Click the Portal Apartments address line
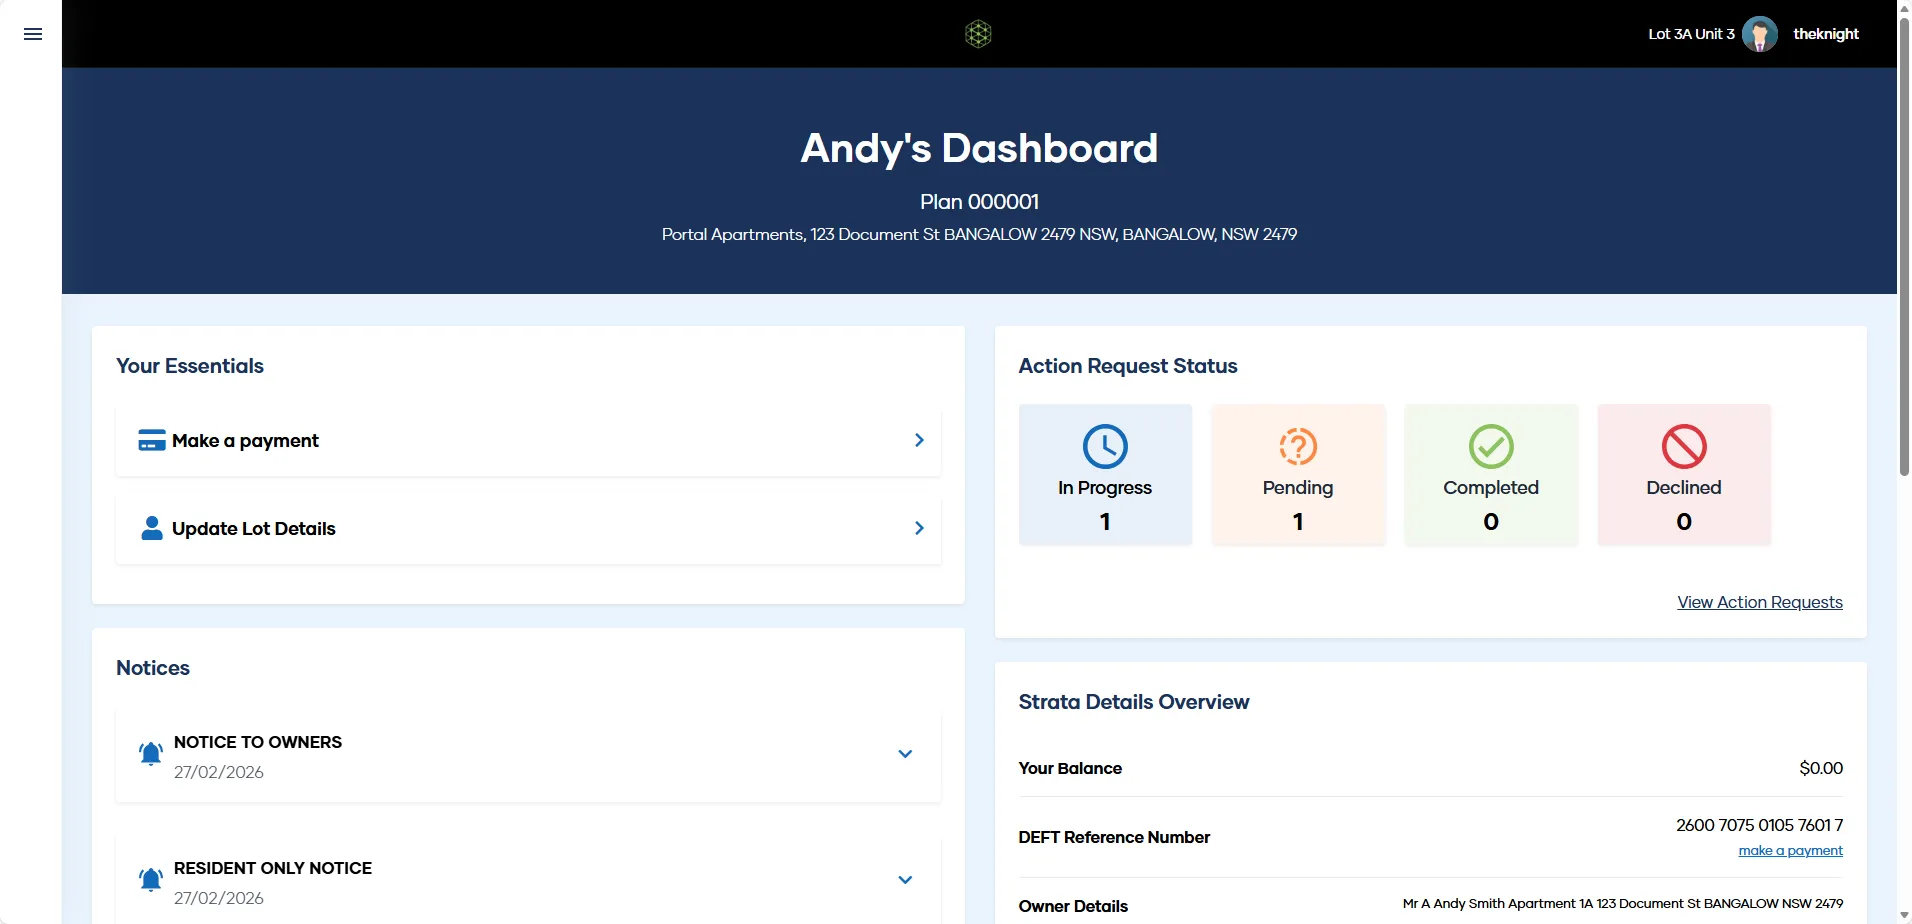The width and height of the screenshot is (1912, 924). [979, 234]
